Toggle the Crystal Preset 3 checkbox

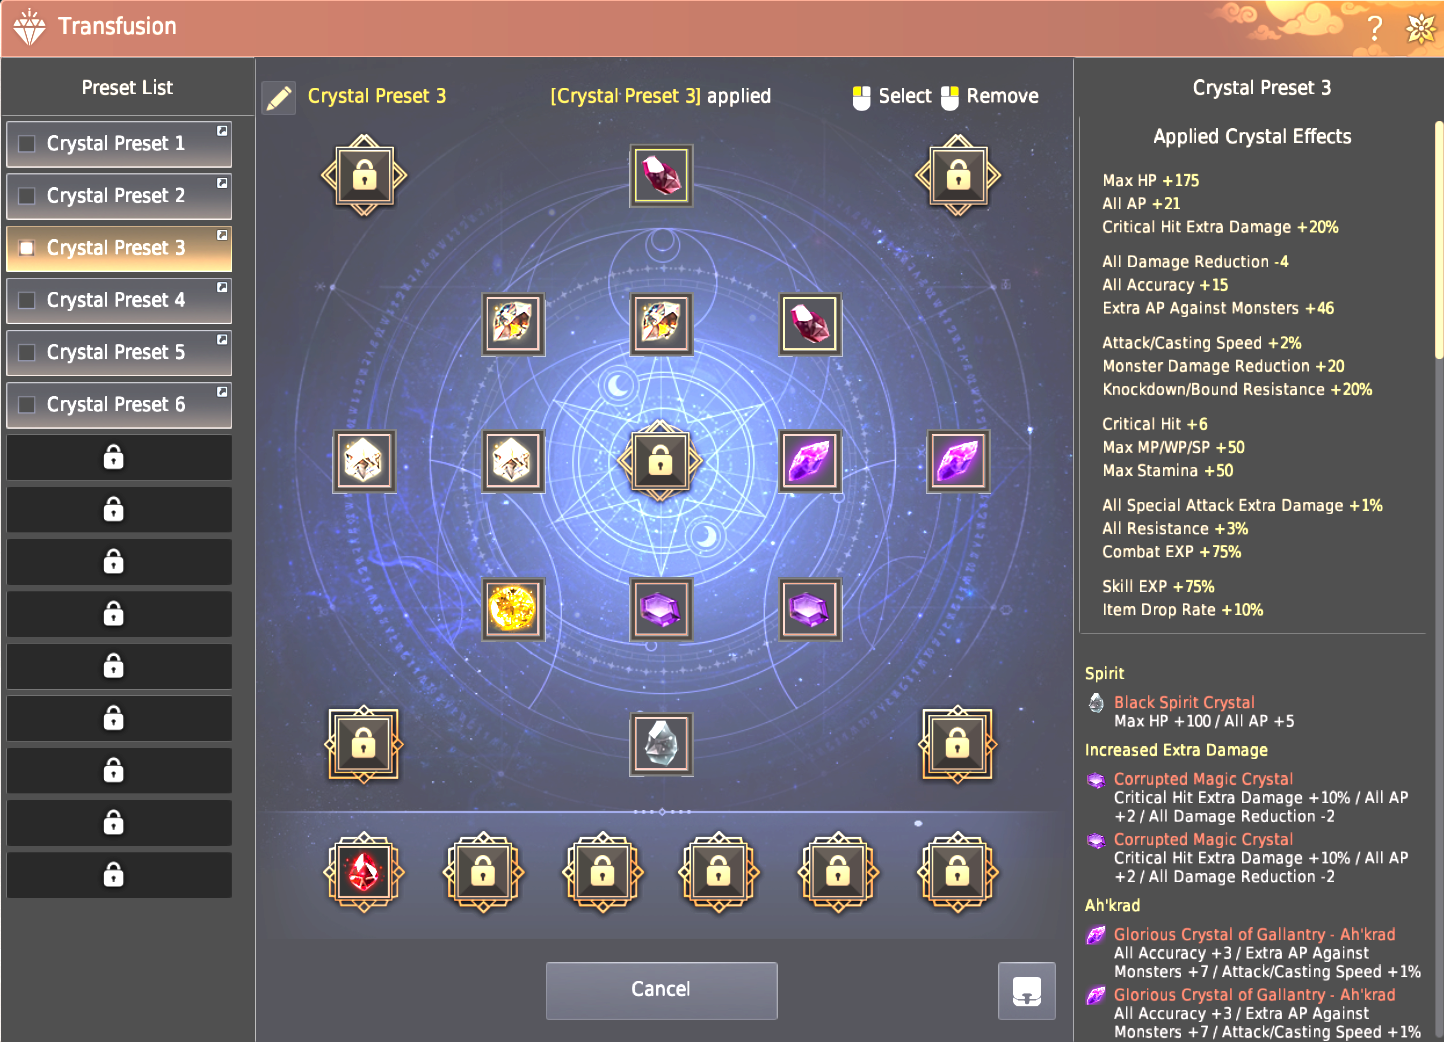click(27, 248)
